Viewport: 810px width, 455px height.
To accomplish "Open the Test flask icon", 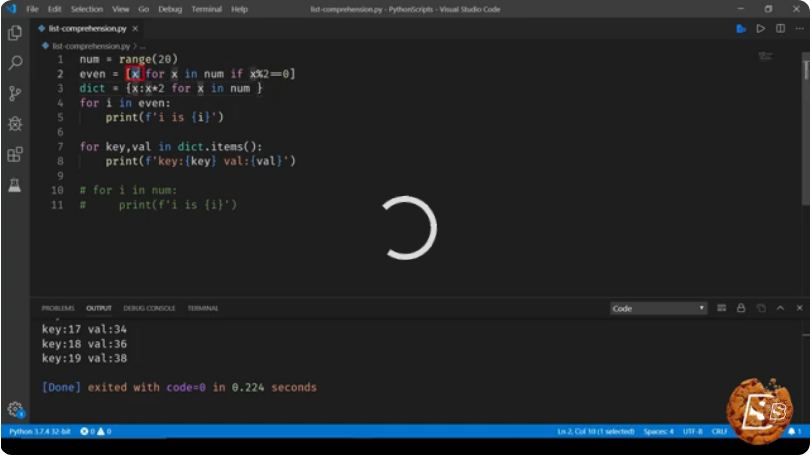I will tap(15, 185).
